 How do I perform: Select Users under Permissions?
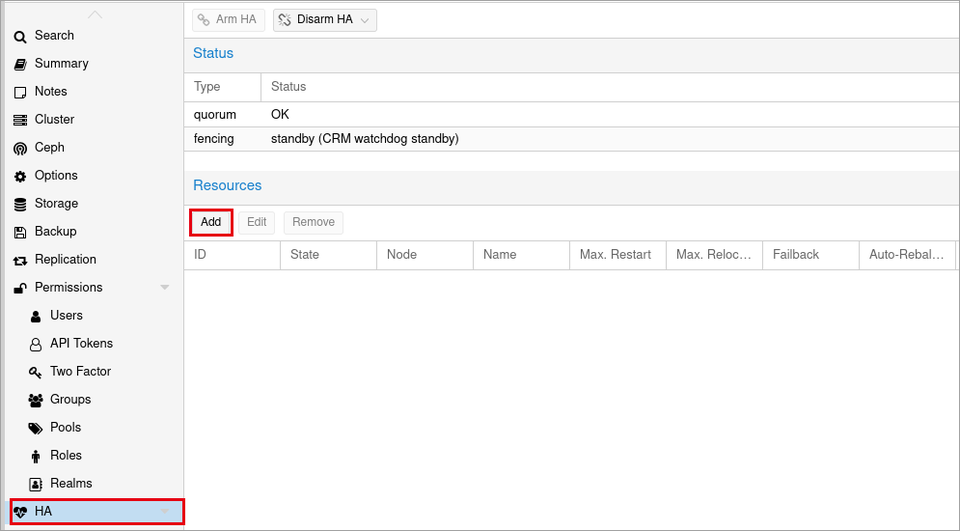point(94,315)
